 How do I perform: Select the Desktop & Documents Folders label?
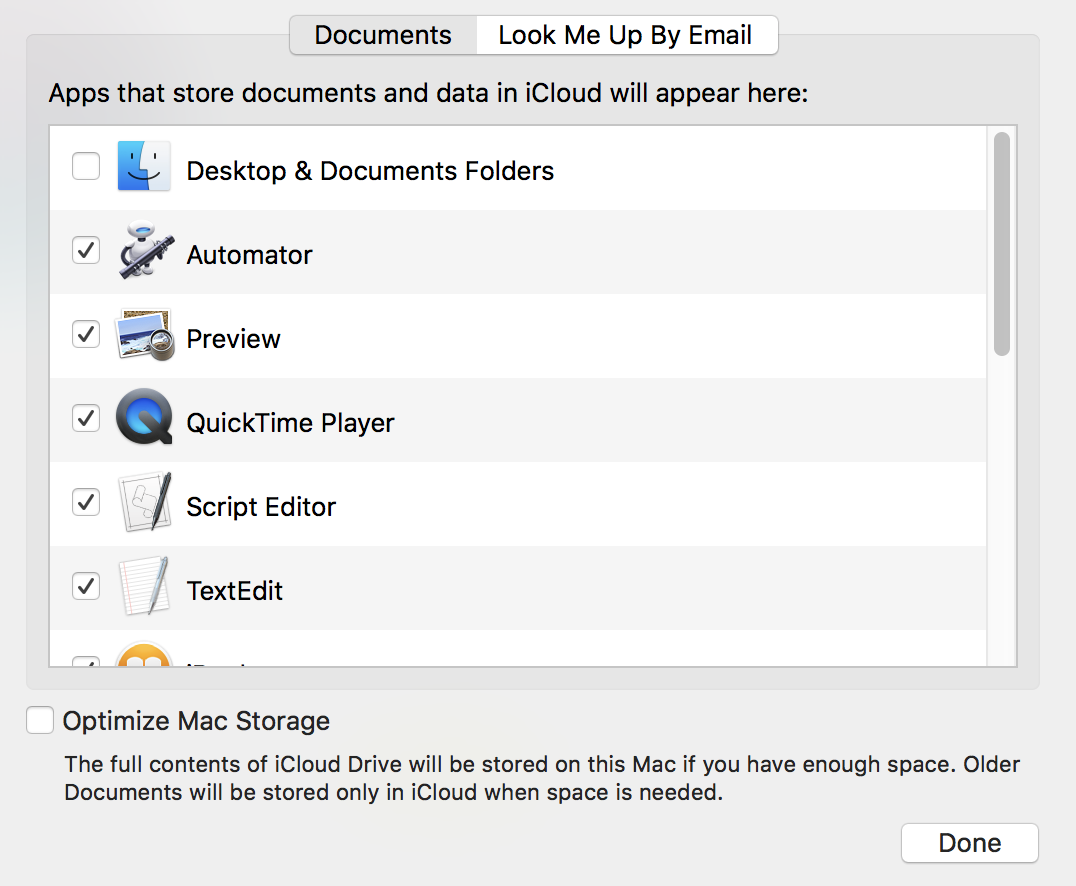(370, 171)
